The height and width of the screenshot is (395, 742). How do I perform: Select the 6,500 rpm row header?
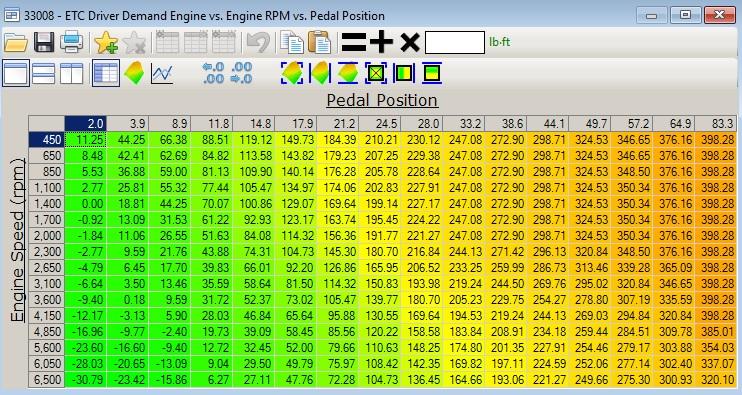click(46, 380)
